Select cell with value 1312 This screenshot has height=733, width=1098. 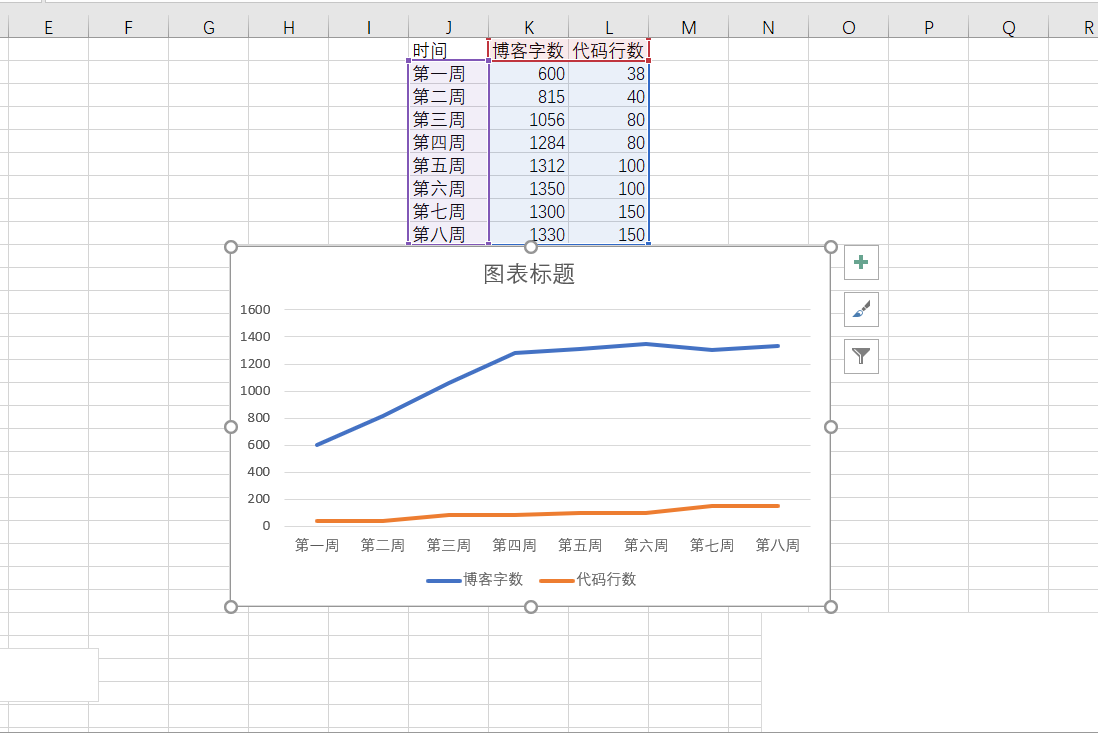[529, 165]
